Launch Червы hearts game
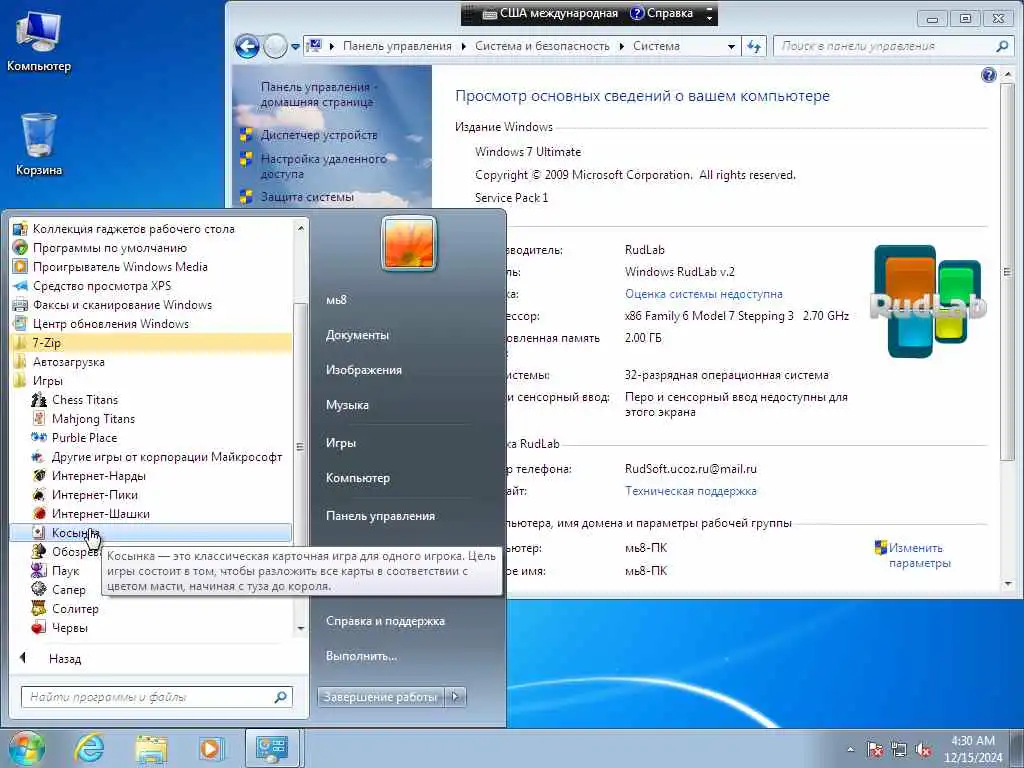Screen dimensions: 1024x768 pyautogui.click(x=70, y=628)
